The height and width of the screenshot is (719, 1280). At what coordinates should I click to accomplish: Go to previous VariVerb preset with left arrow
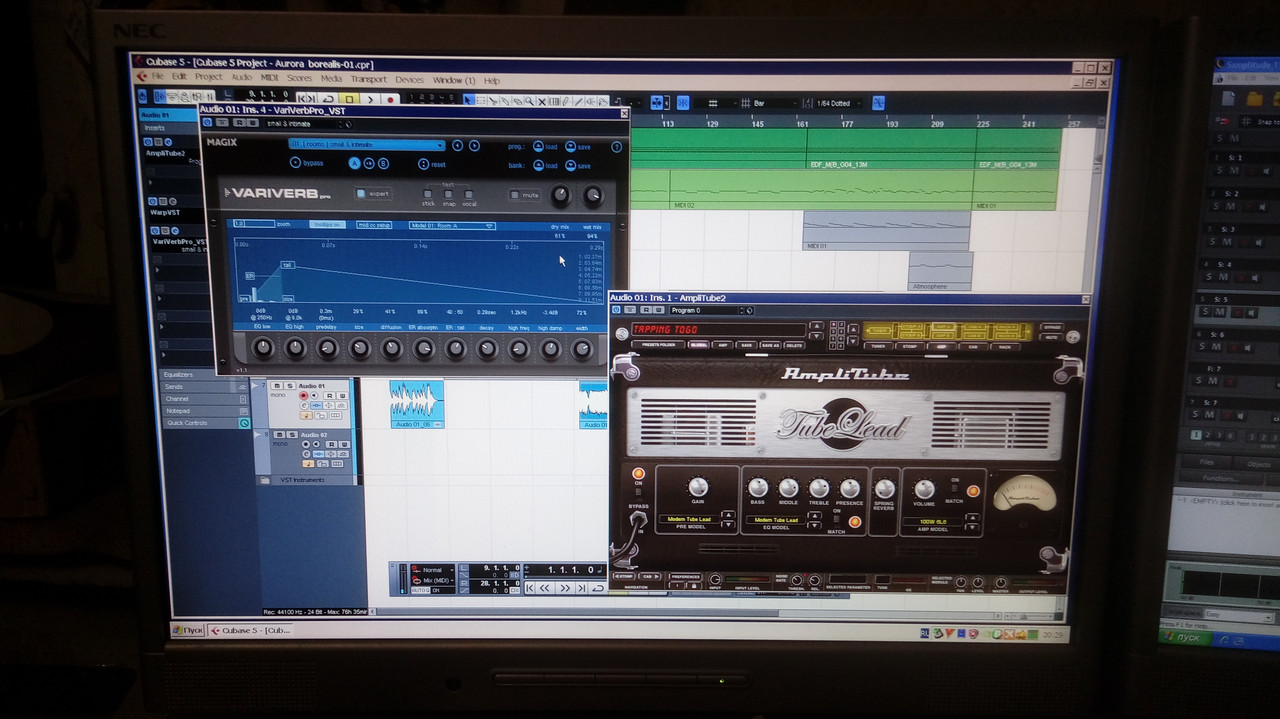tap(458, 145)
